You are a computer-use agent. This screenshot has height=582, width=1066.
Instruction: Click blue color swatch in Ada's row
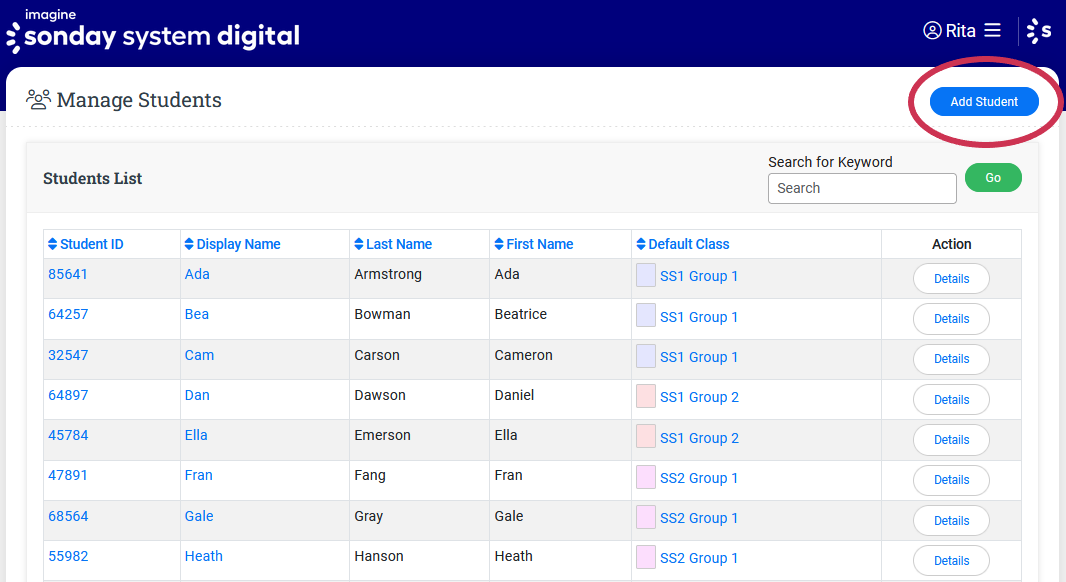(646, 275)
